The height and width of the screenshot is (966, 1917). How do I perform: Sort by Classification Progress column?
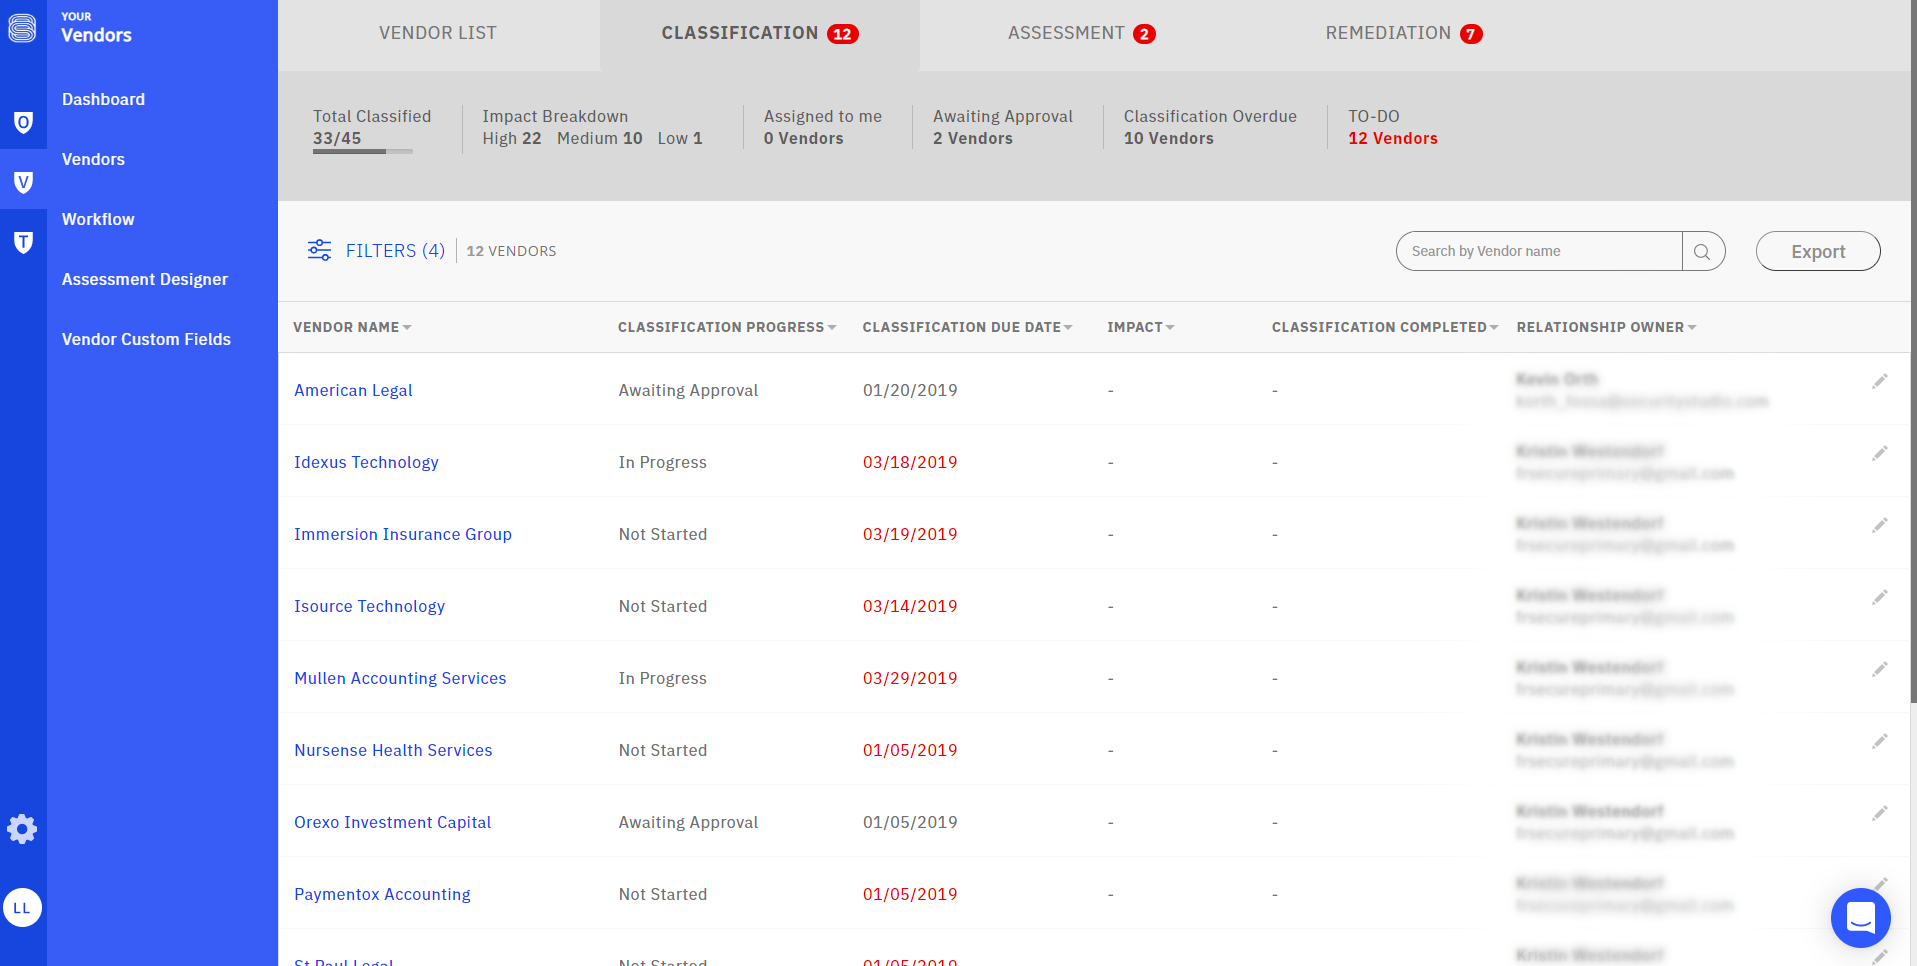click(727, 327)
